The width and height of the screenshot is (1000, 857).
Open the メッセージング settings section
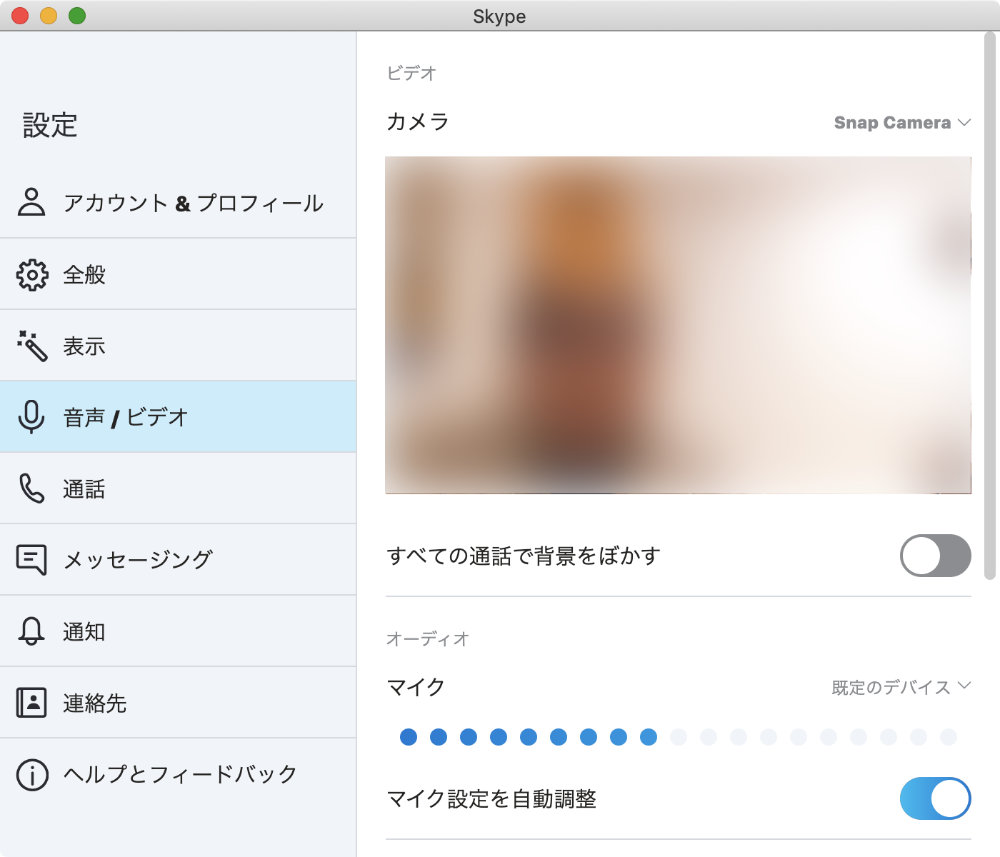coord(178,560)
